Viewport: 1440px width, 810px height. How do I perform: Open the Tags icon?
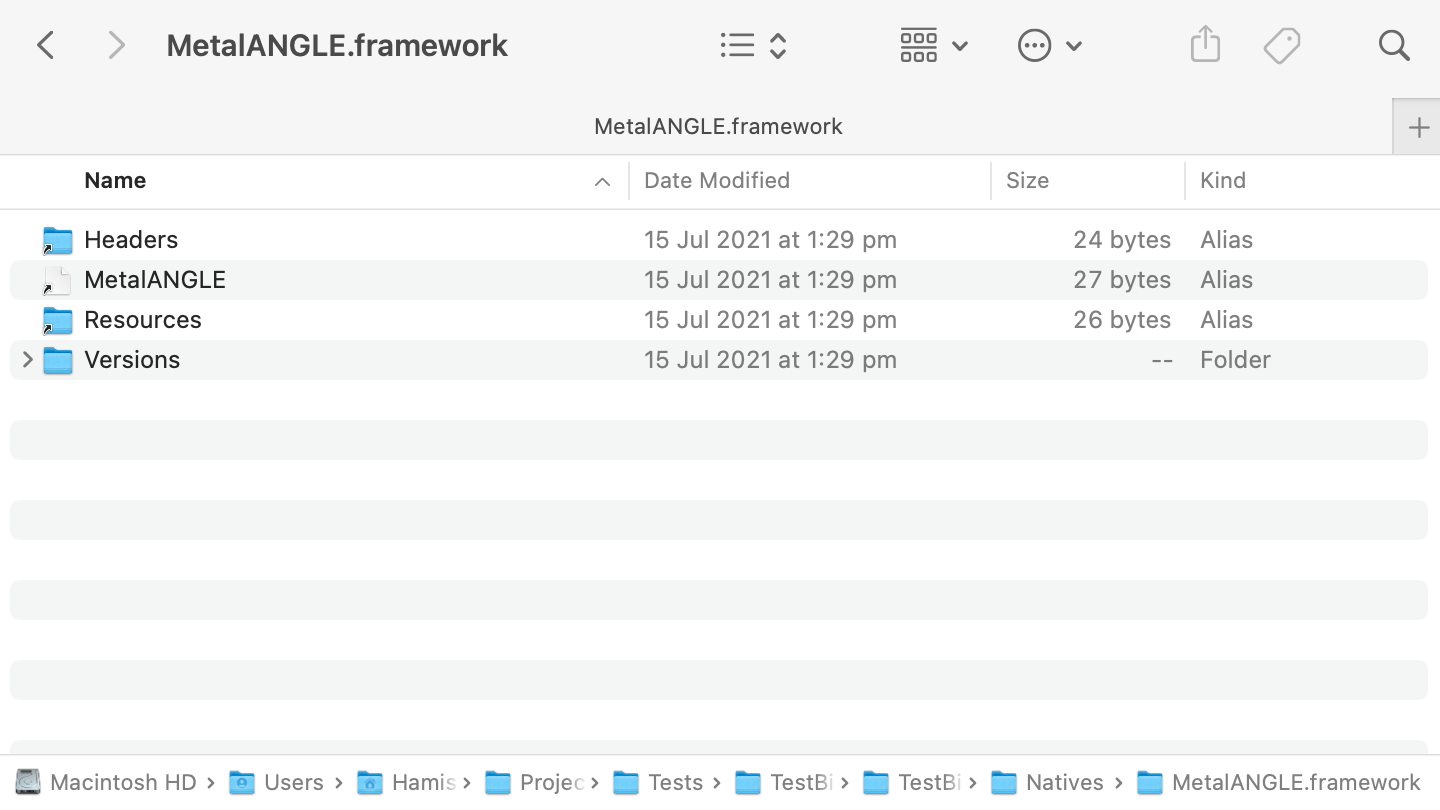click(x=1282, y=44)
